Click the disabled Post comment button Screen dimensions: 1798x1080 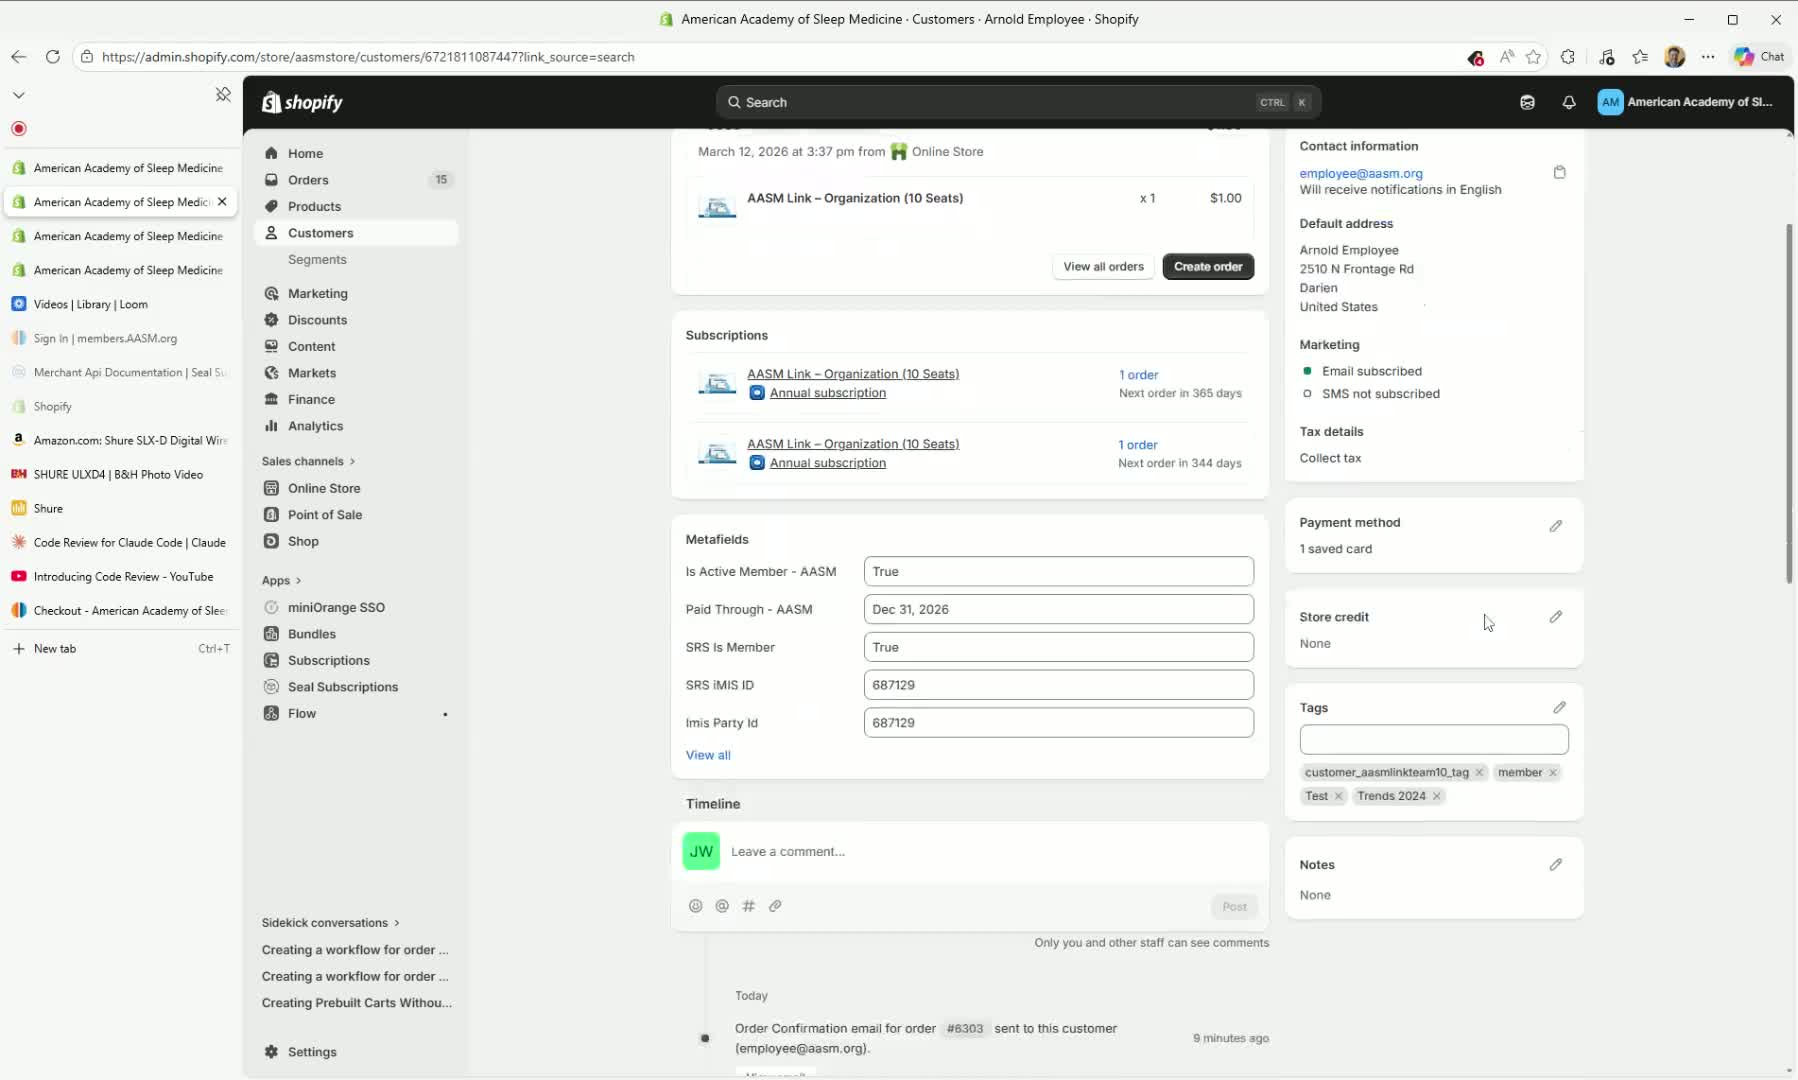point(1234,907)
